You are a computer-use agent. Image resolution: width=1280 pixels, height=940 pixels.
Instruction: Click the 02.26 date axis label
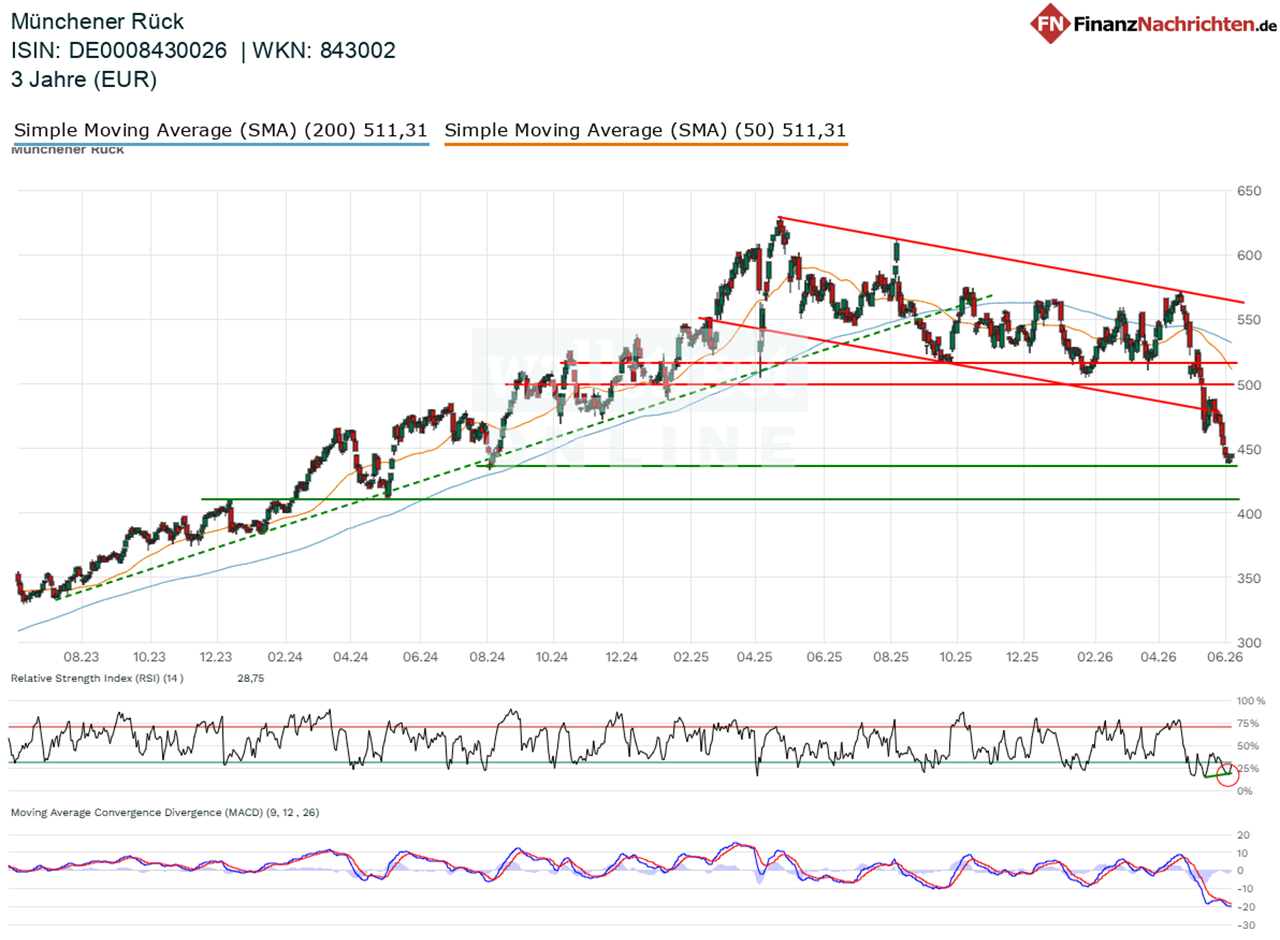[1094, 658]
